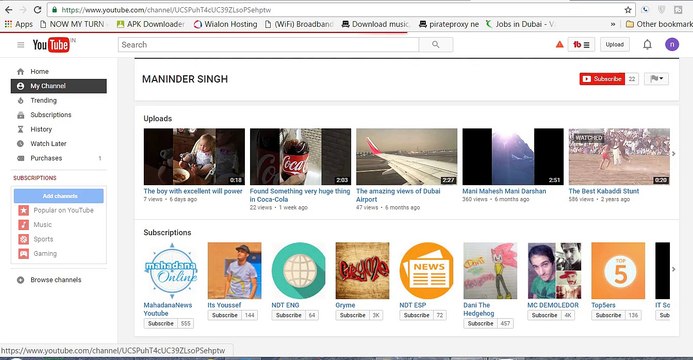Screen dimensions: 693x360
Task: Click the MANINDER SINGH channel title
Action: [185, 79]
